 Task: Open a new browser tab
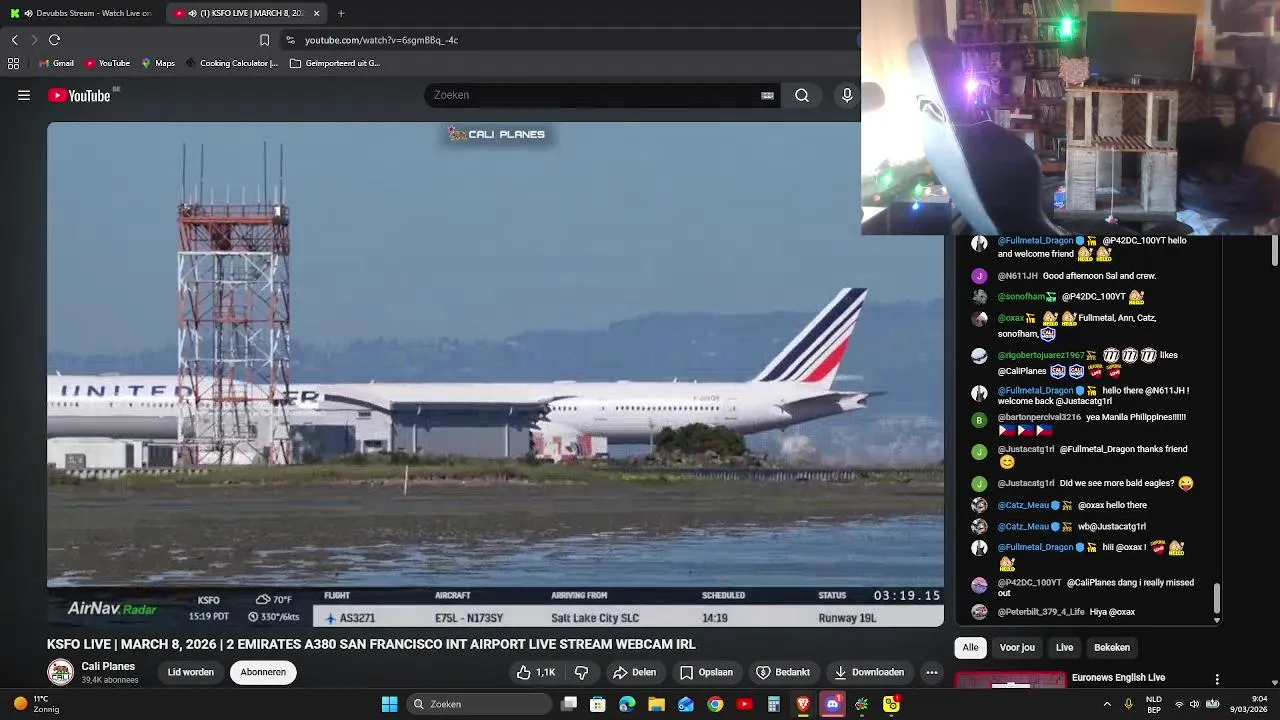point(341,13)
